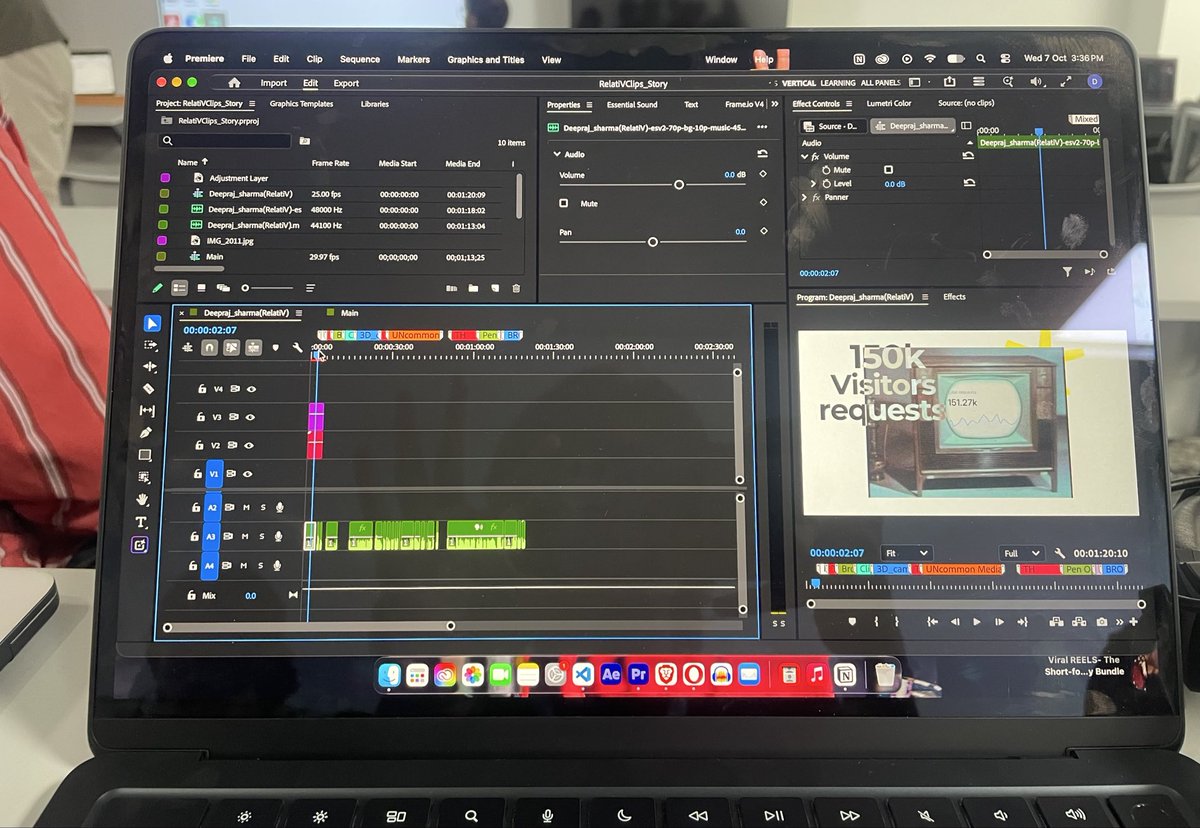This screenshot has height=828, width=1200.
Task: Open Finder in the Dock
Action: 390,676
